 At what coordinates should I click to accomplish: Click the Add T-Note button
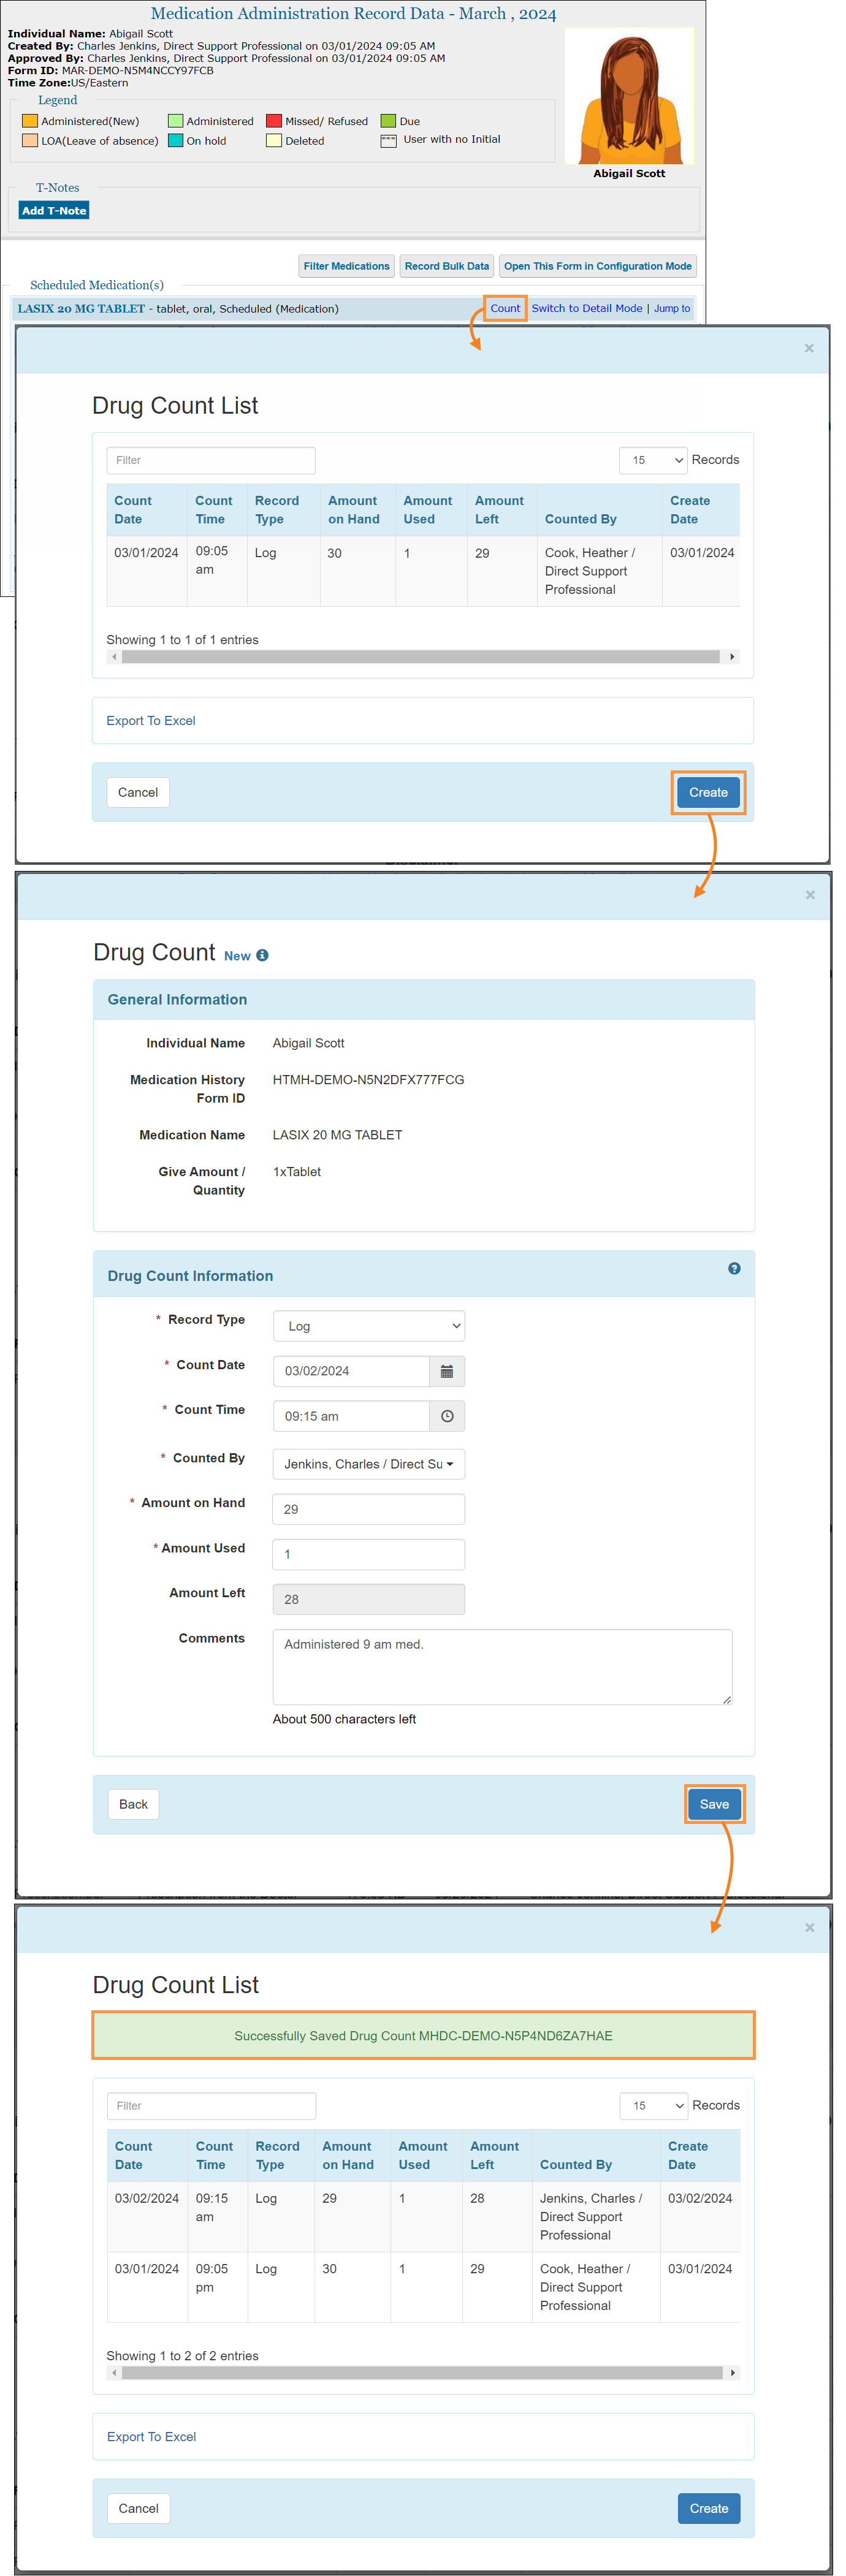pos(54,211)
